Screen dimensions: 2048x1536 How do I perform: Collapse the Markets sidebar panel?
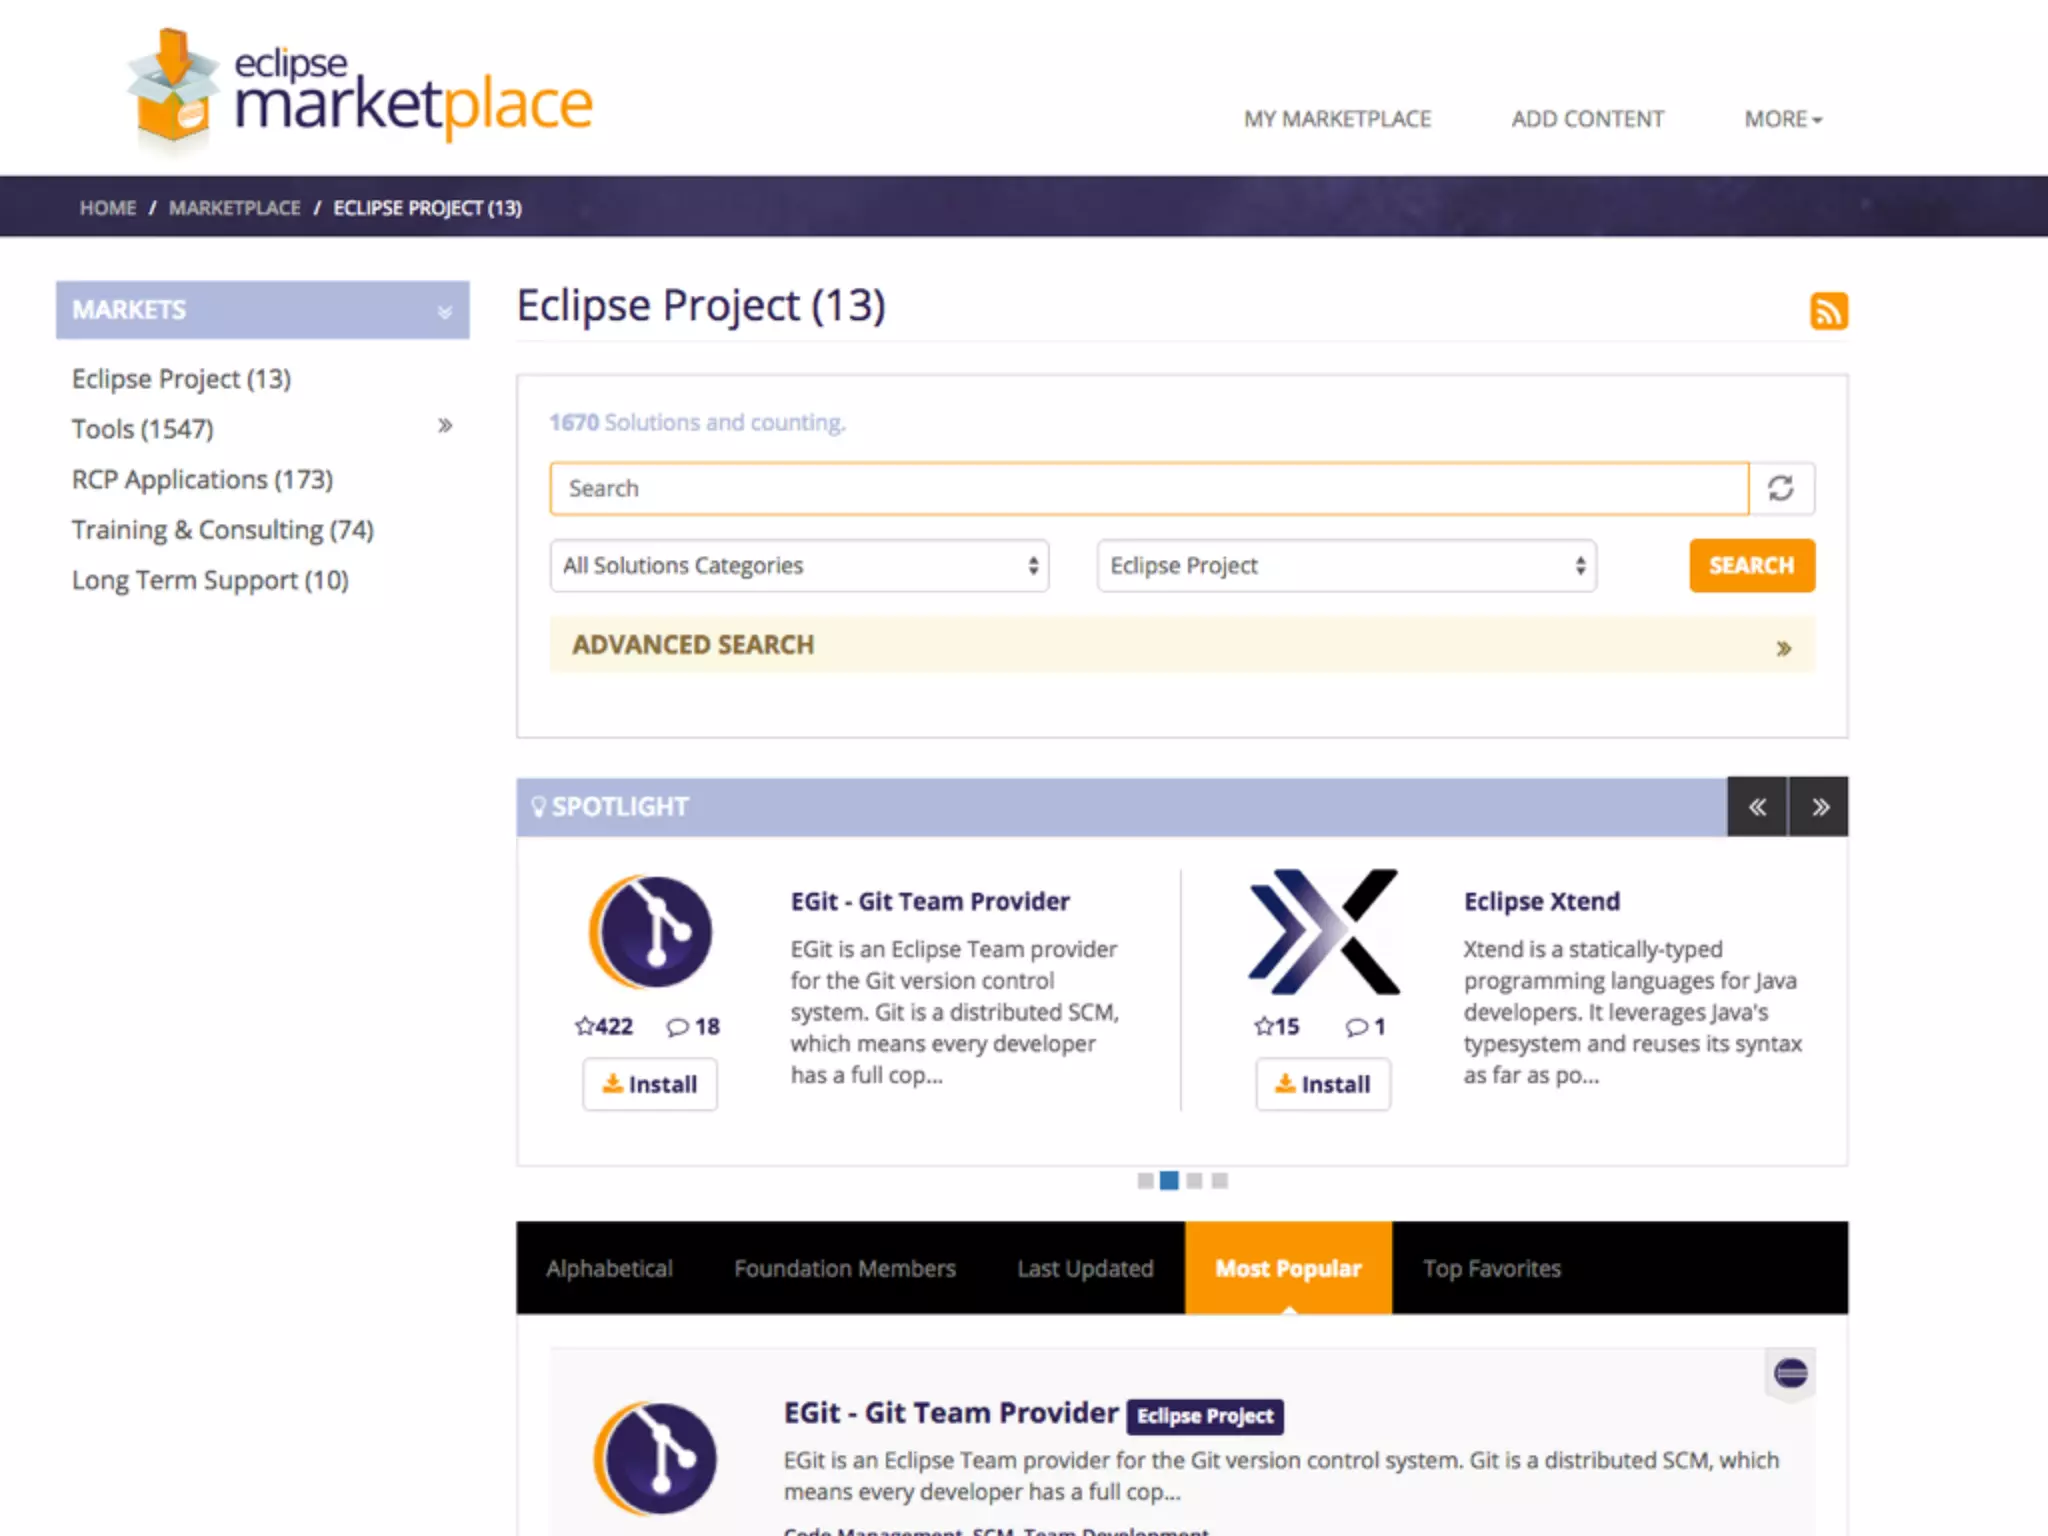445,311
